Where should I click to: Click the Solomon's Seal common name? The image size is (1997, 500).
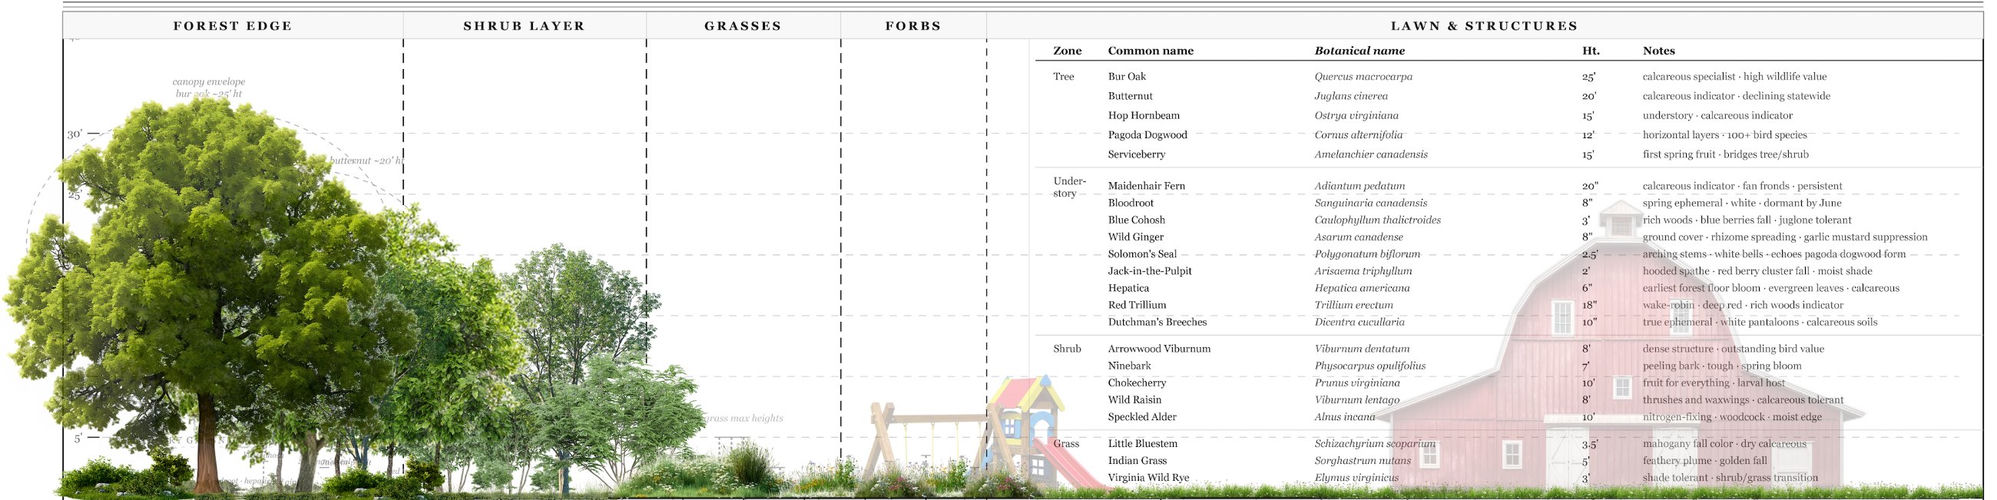pyautogui.click(x=1142, y=254)
